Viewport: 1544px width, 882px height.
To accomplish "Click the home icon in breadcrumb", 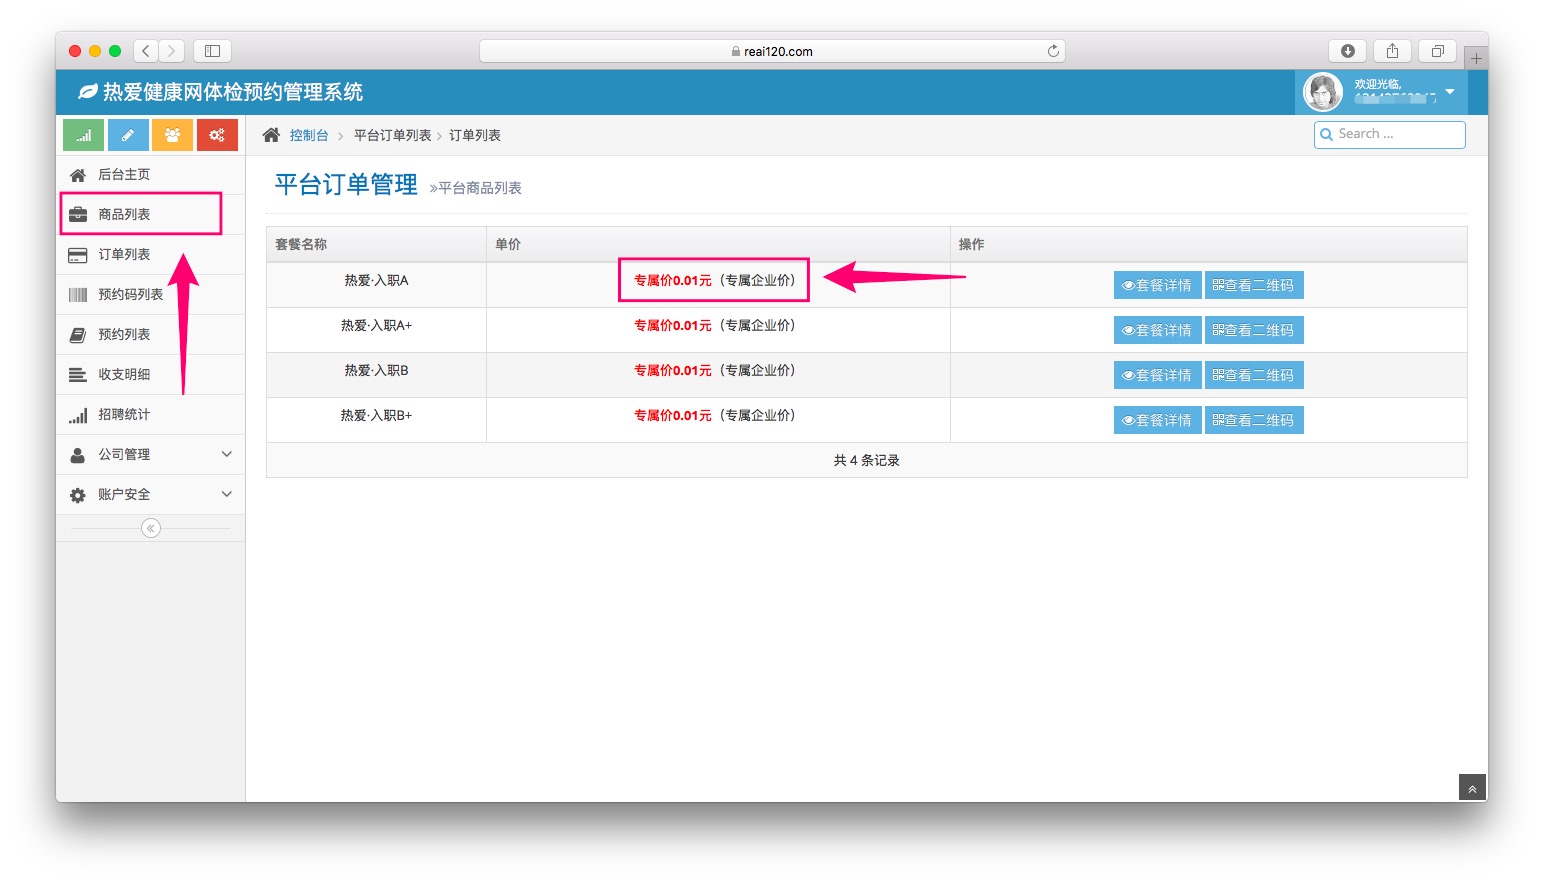I will point(271,135).
